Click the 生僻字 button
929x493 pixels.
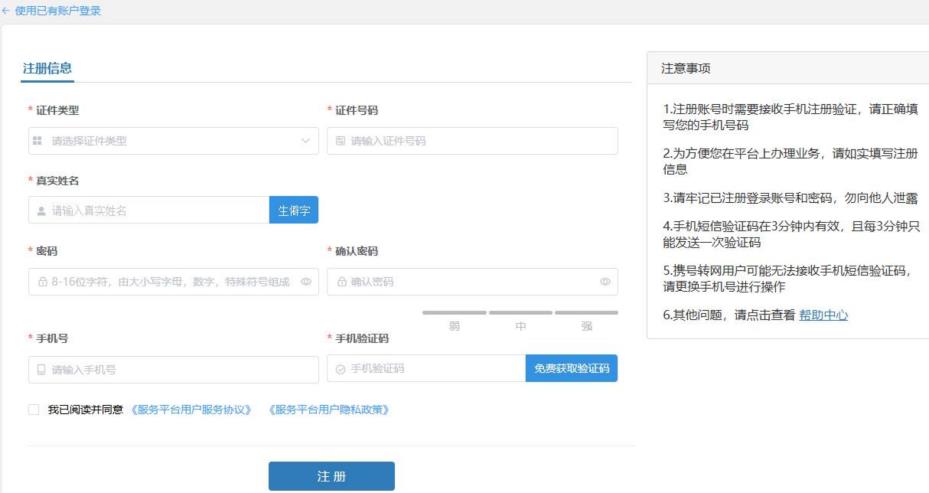click(294, 210)
